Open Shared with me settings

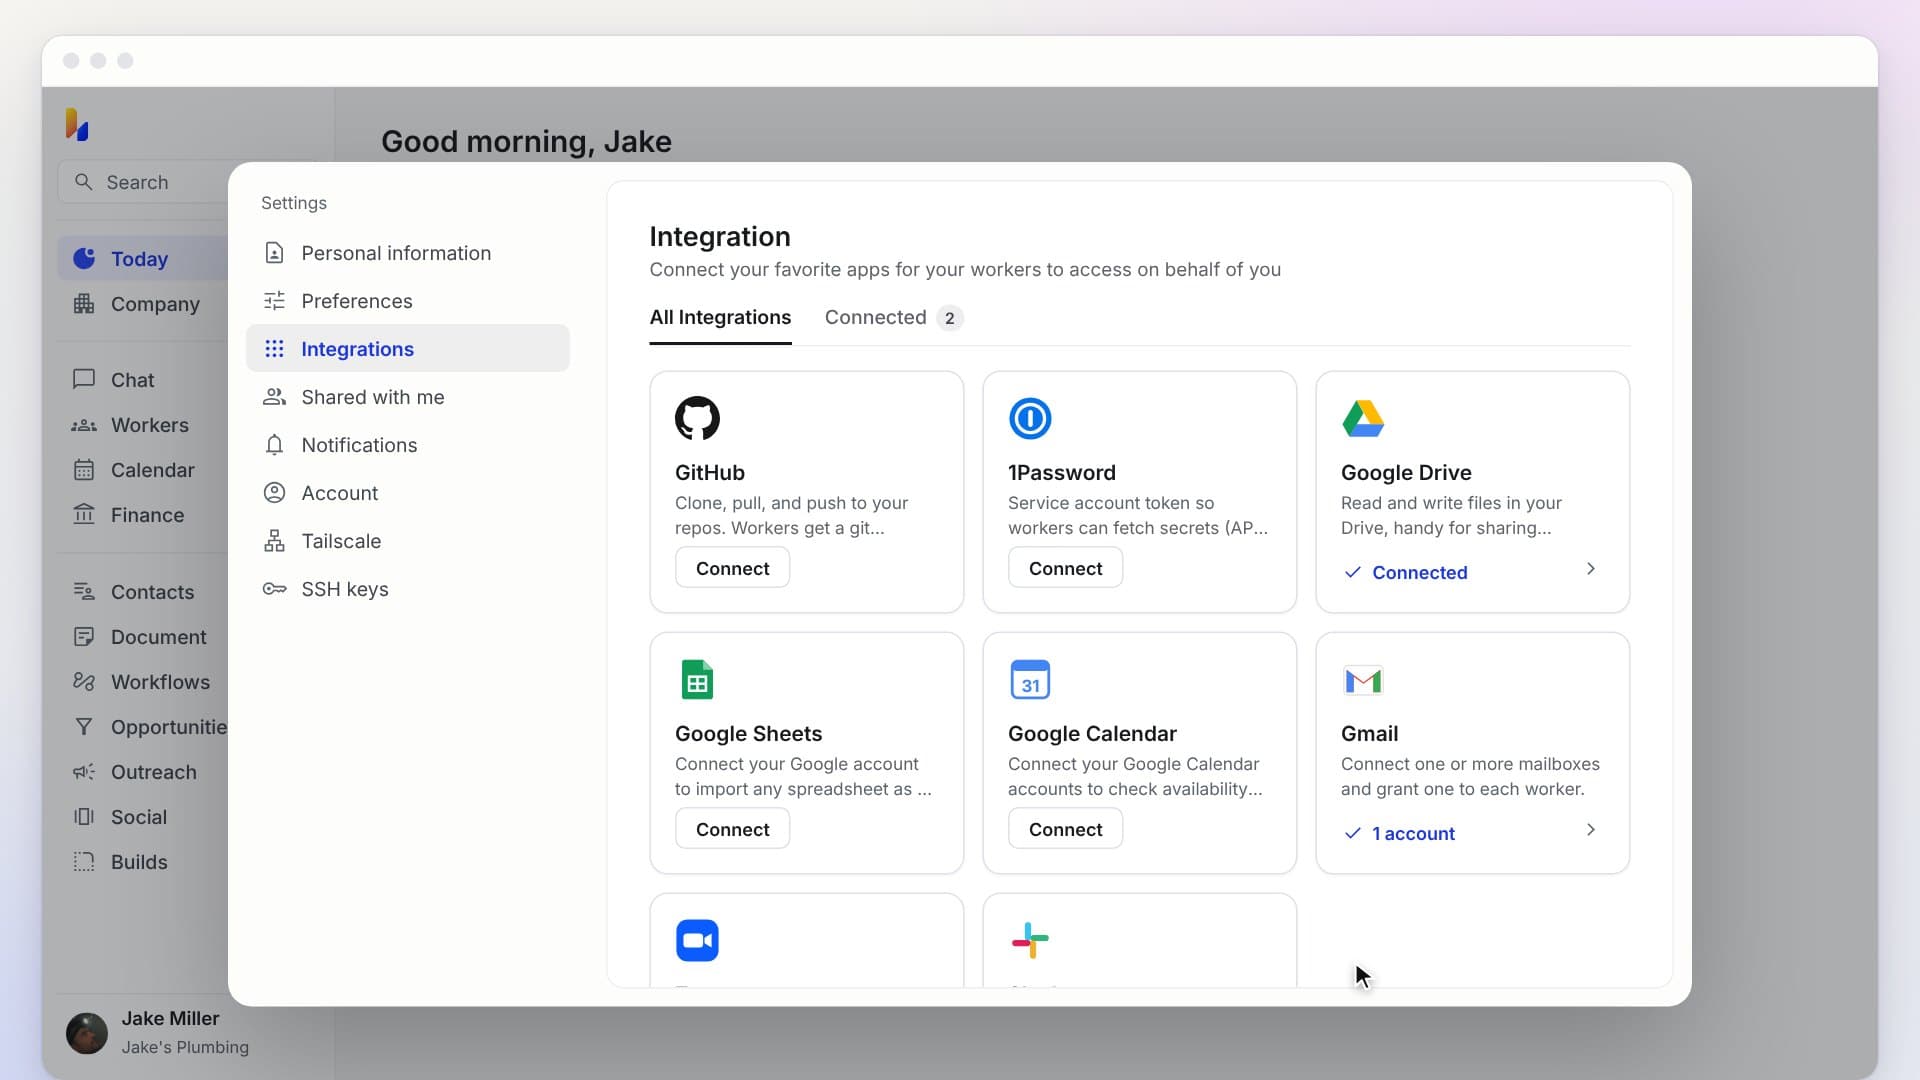coord(408,396)
